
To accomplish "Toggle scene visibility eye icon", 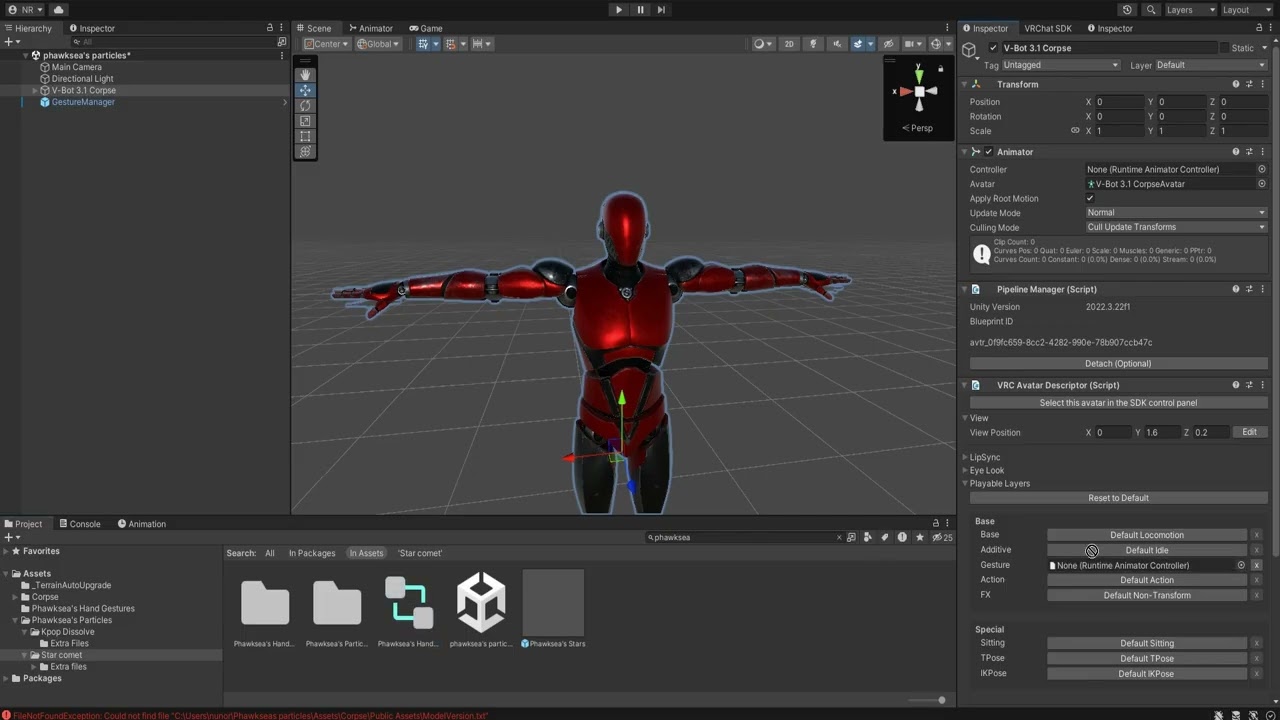I will [888, 44].
